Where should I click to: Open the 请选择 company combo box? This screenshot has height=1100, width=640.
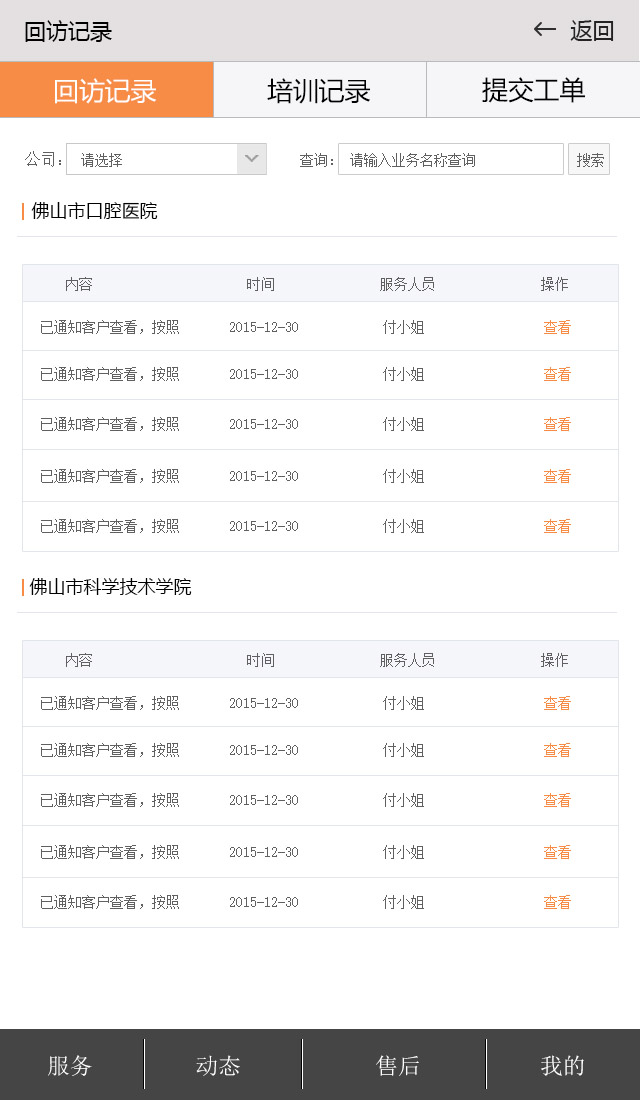(x=152, y=159)
